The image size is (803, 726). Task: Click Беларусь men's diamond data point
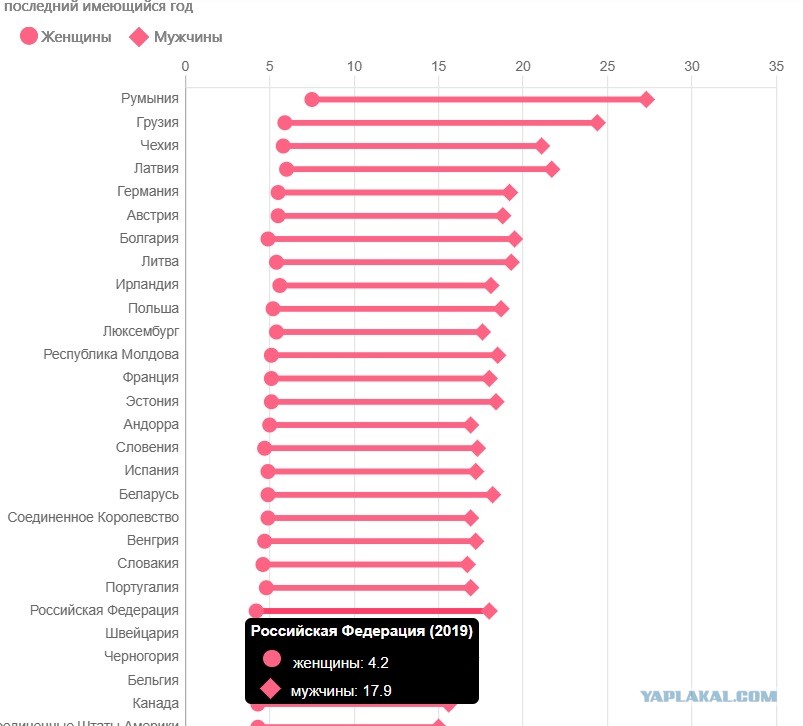click(493, 495)
